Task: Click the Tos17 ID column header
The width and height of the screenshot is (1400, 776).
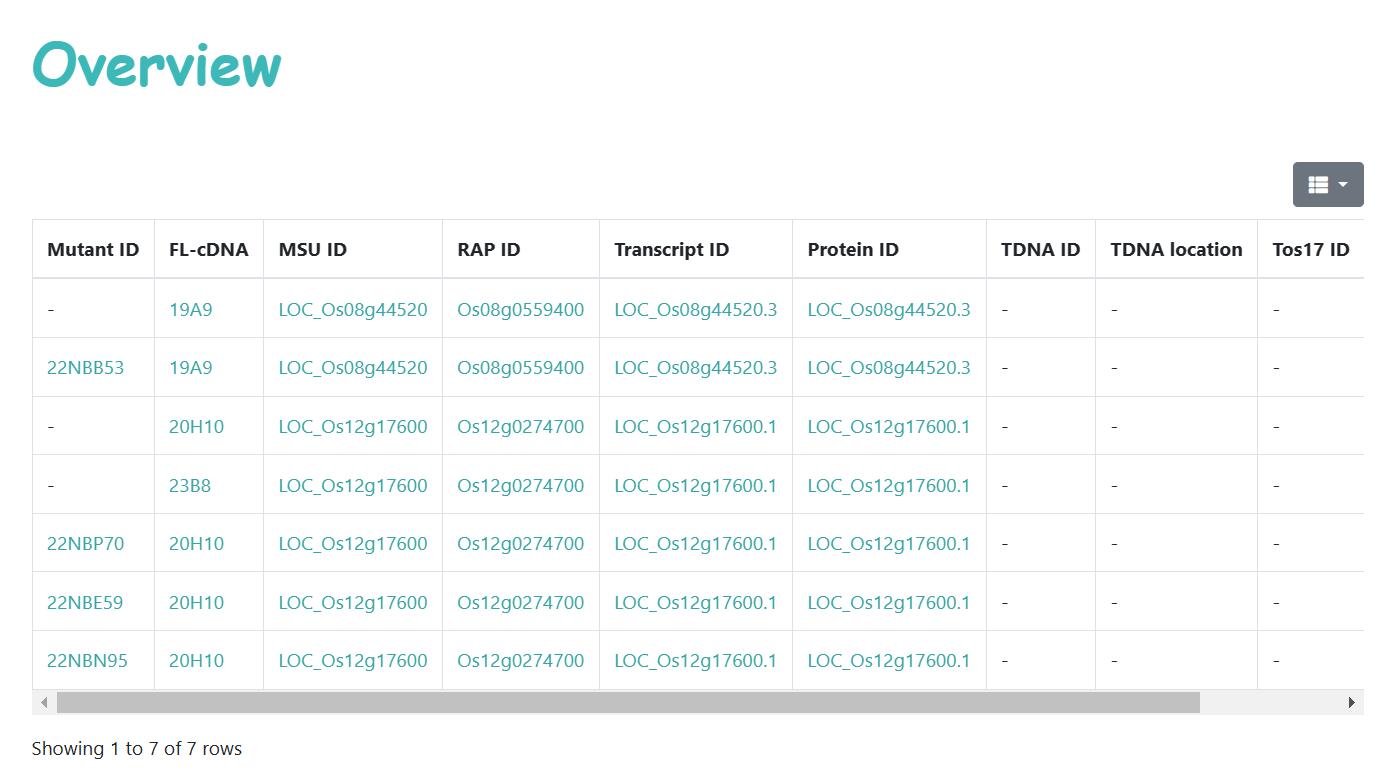Action: click(1311, 250)
